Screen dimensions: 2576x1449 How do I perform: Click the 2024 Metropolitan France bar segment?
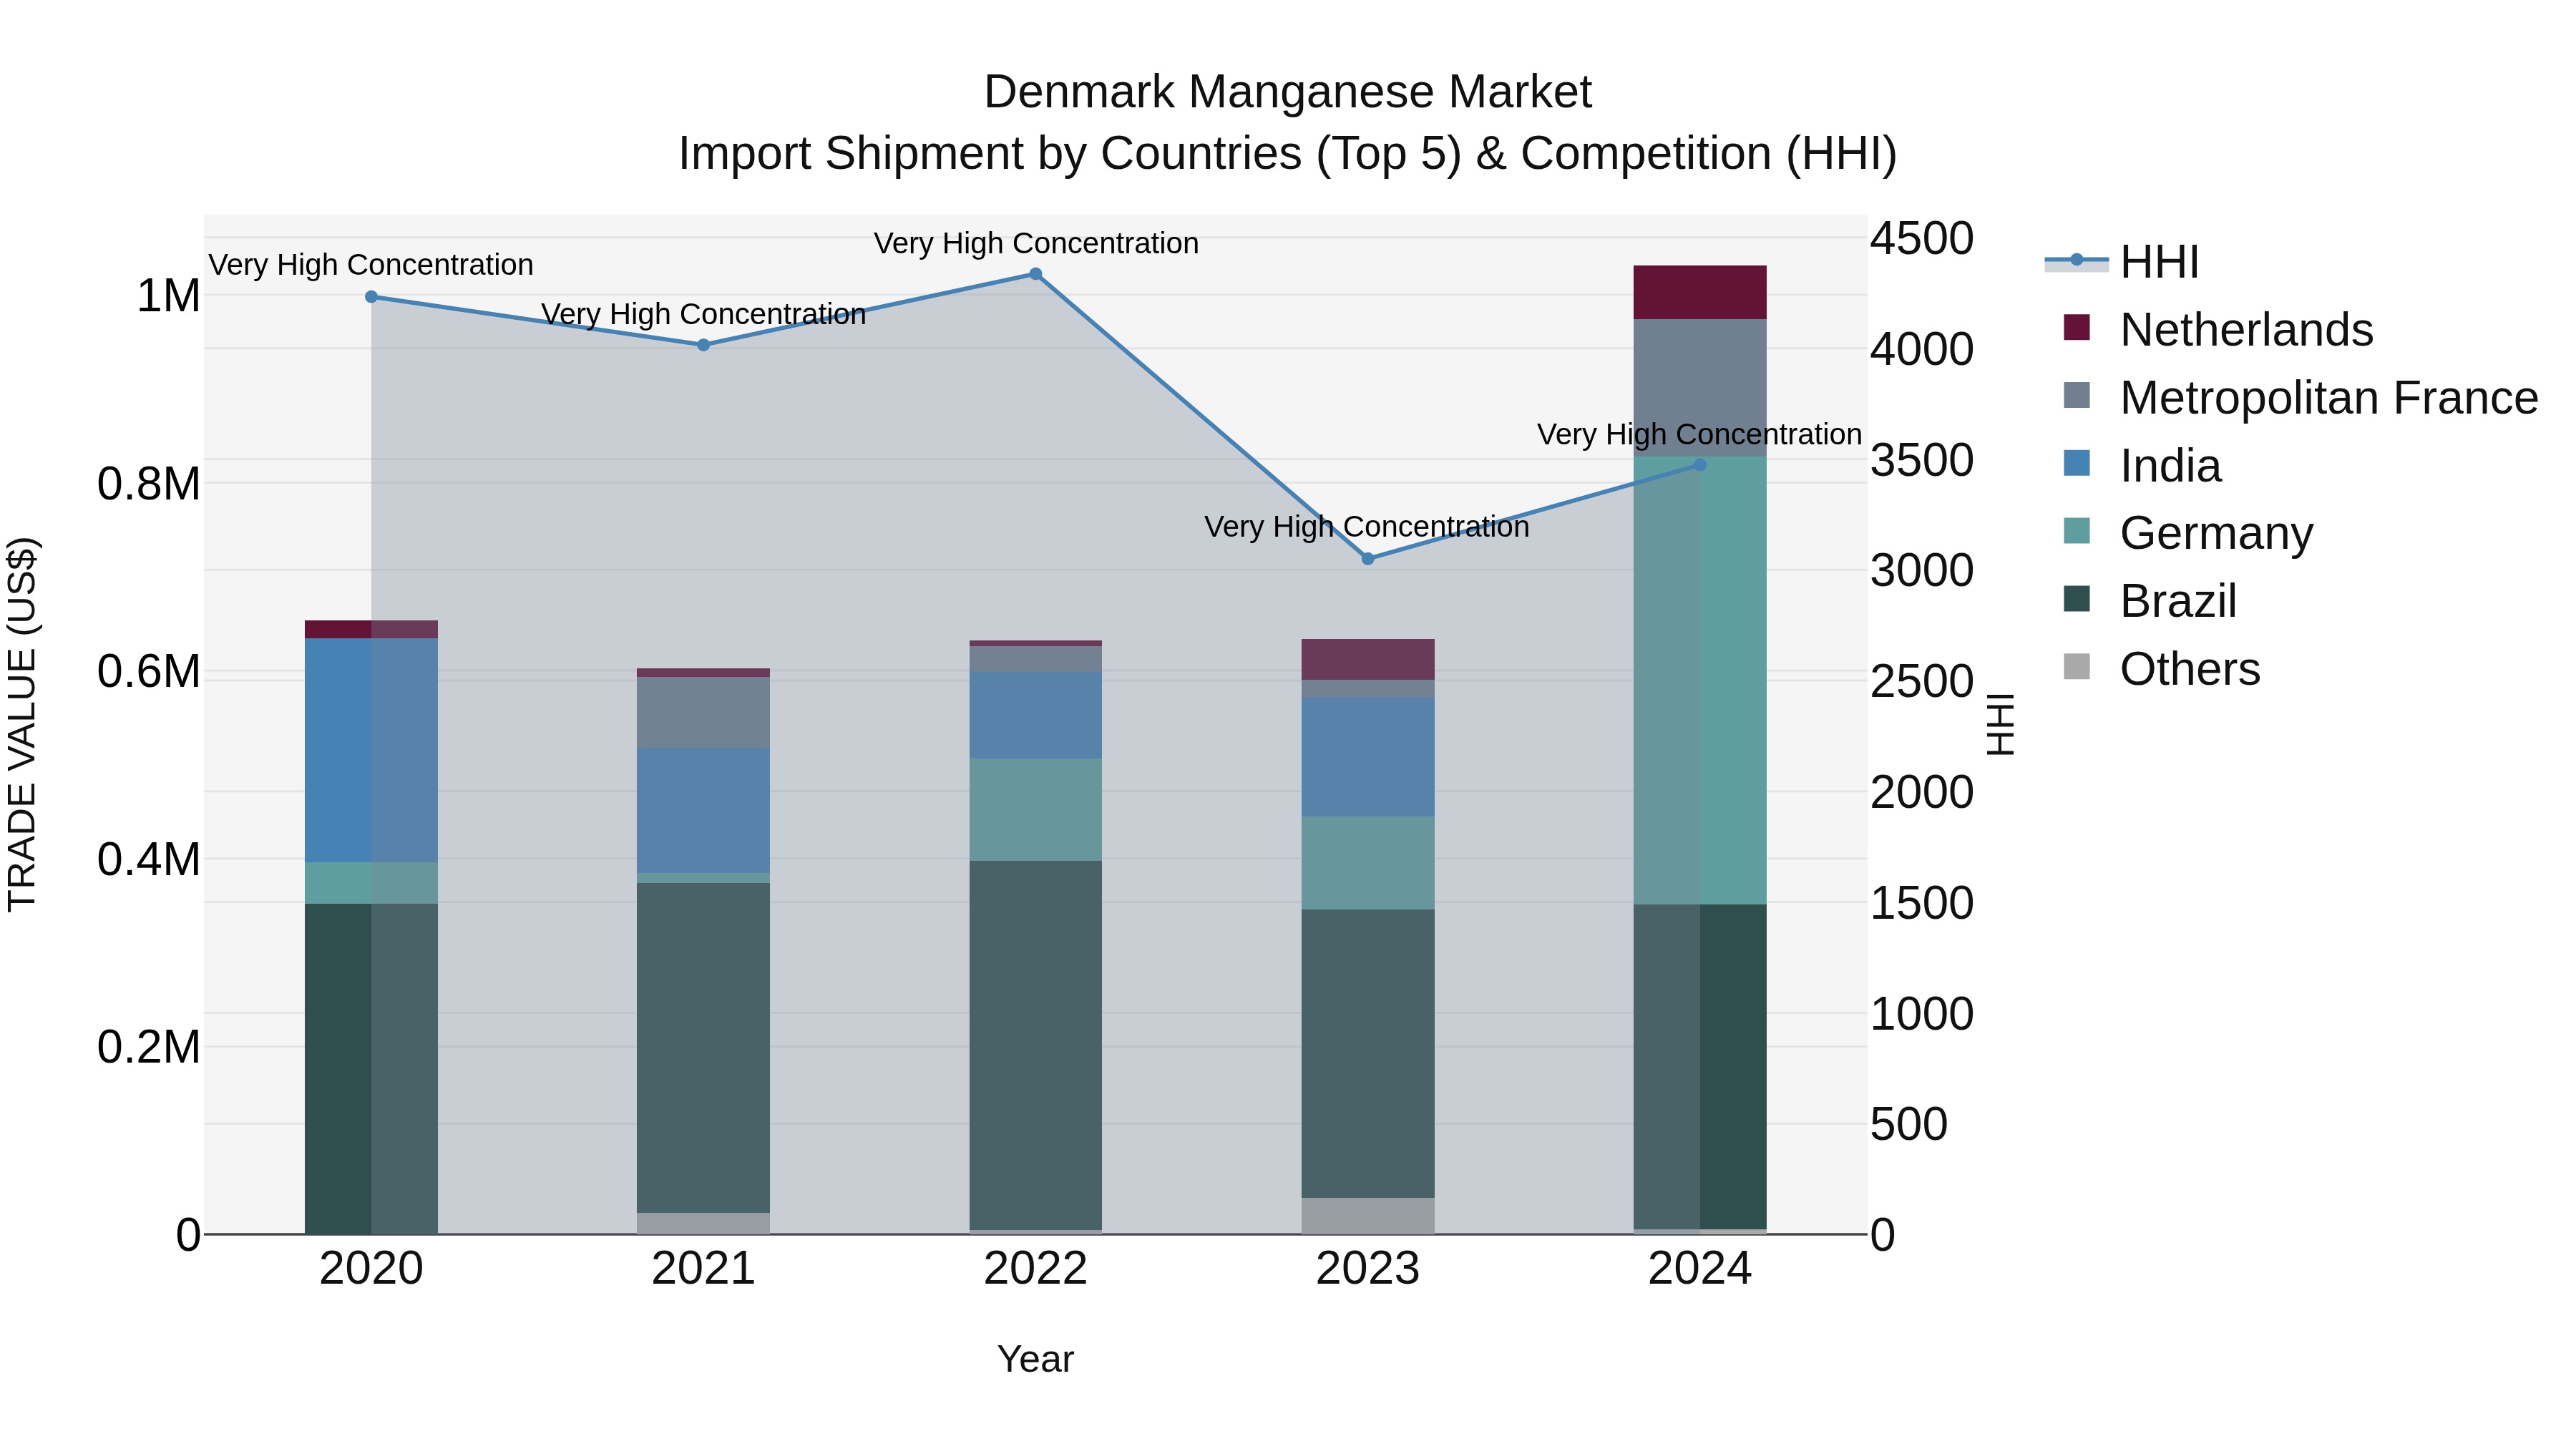pos(1700,388)
